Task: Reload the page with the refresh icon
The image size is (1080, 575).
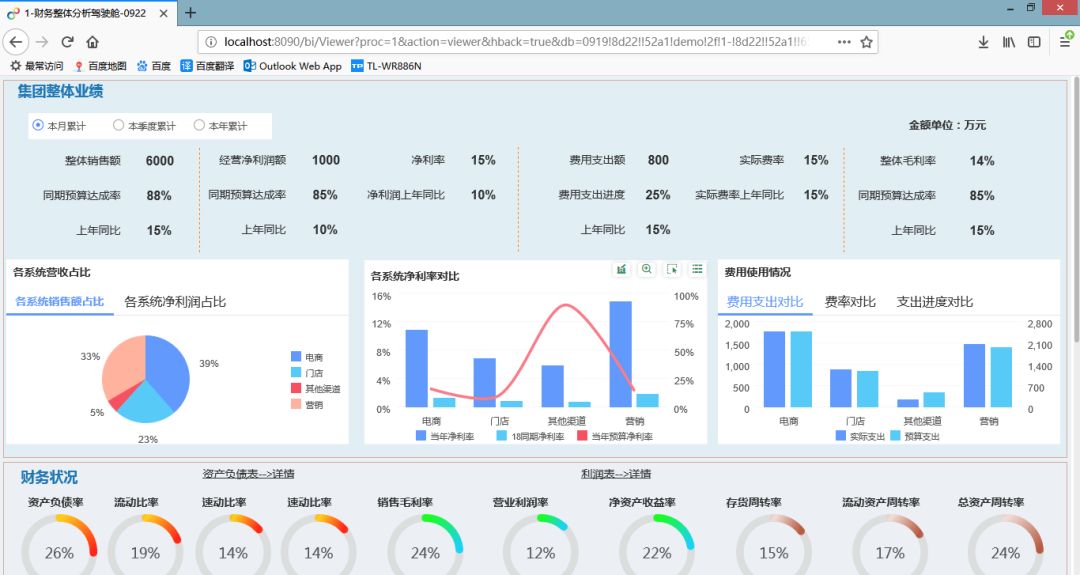Action: pyautogui.click(x=68, y=42)
